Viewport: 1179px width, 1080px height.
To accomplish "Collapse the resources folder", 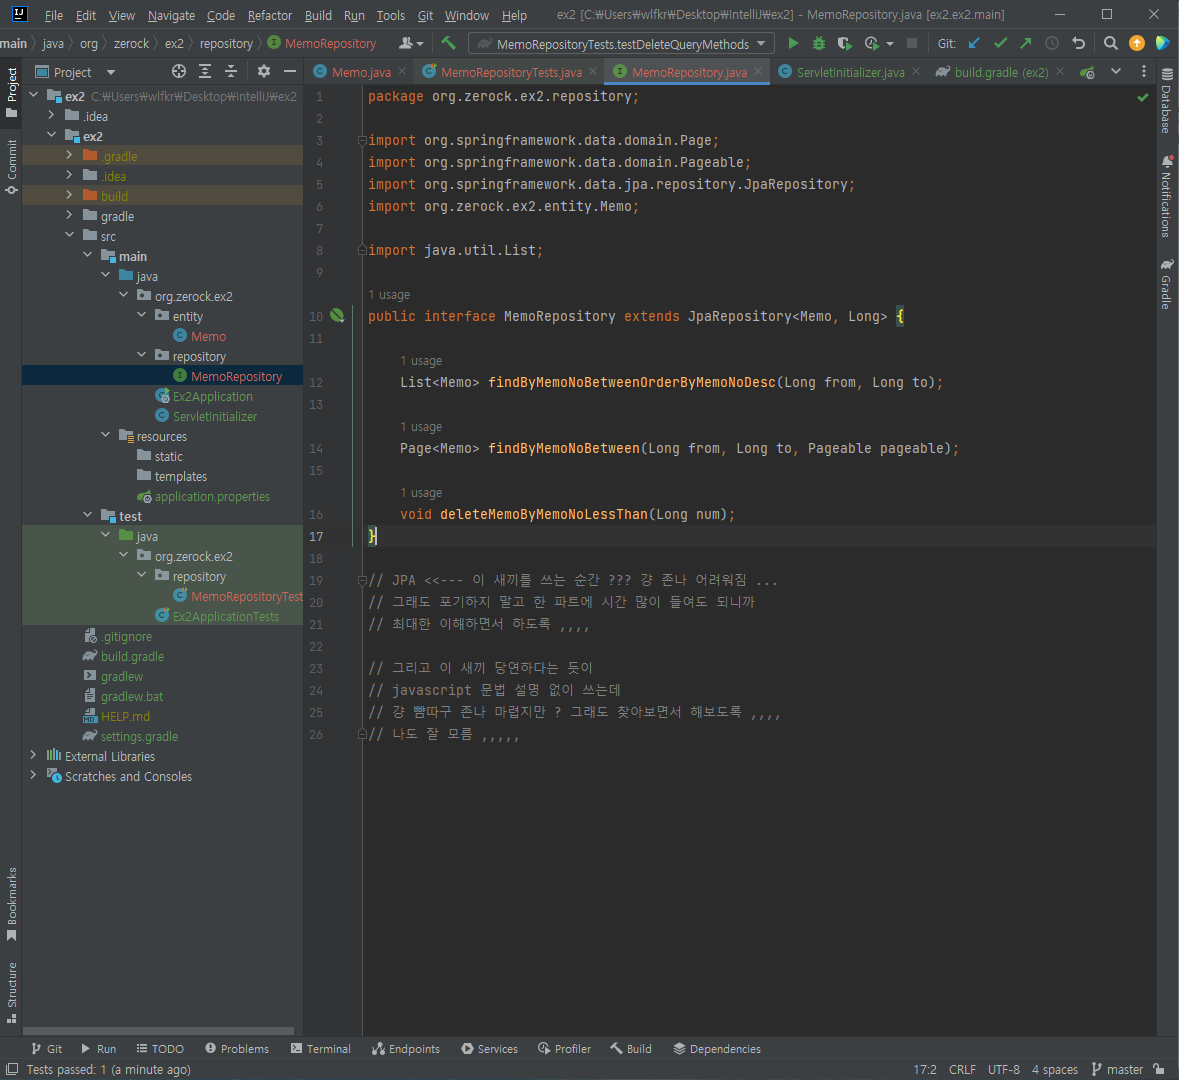I will coord(105,435).
